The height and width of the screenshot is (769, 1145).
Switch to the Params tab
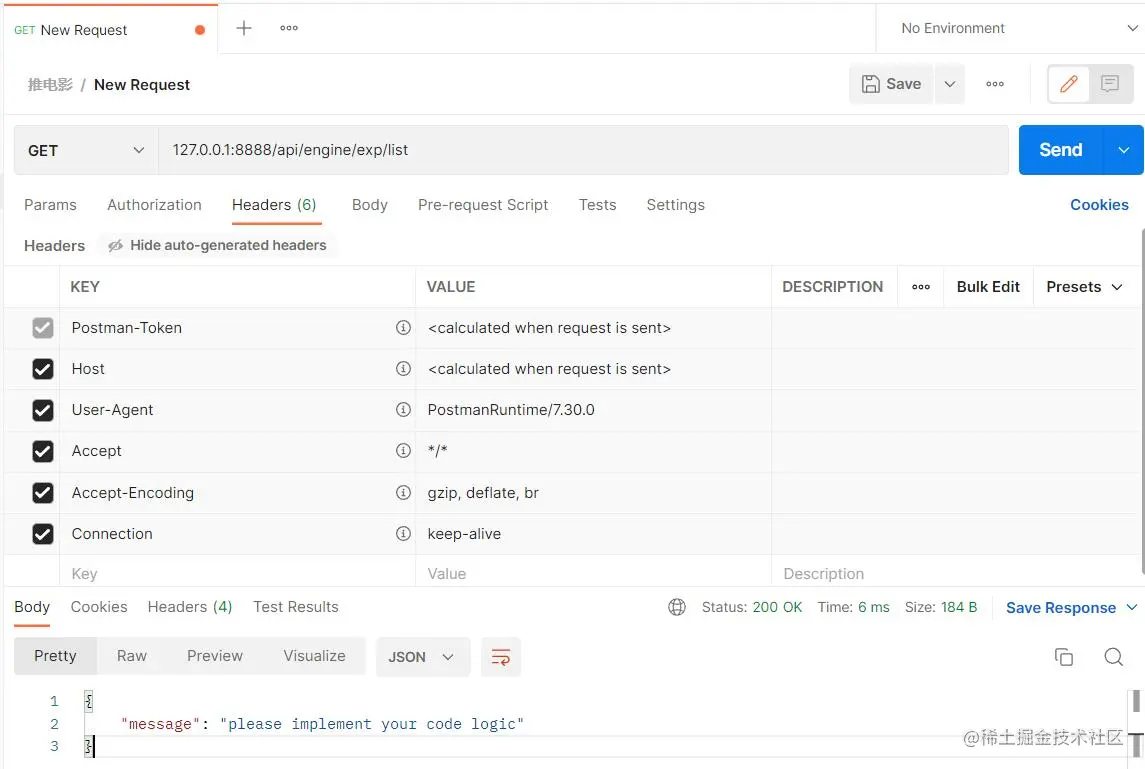[50, 204]
